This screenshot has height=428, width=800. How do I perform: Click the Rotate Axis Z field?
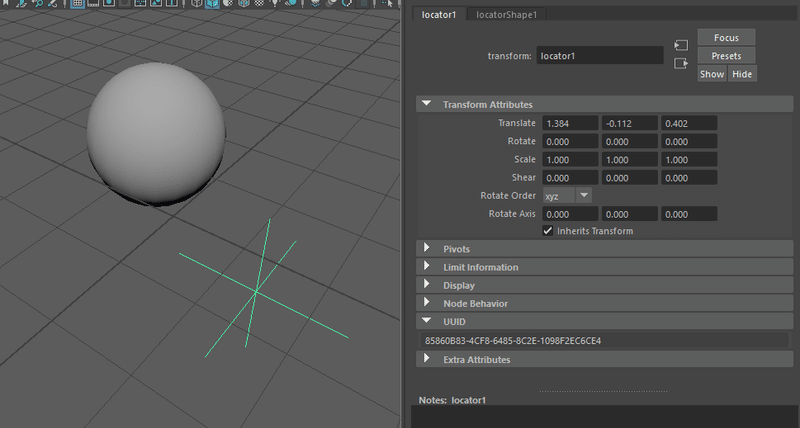point(689,214)
